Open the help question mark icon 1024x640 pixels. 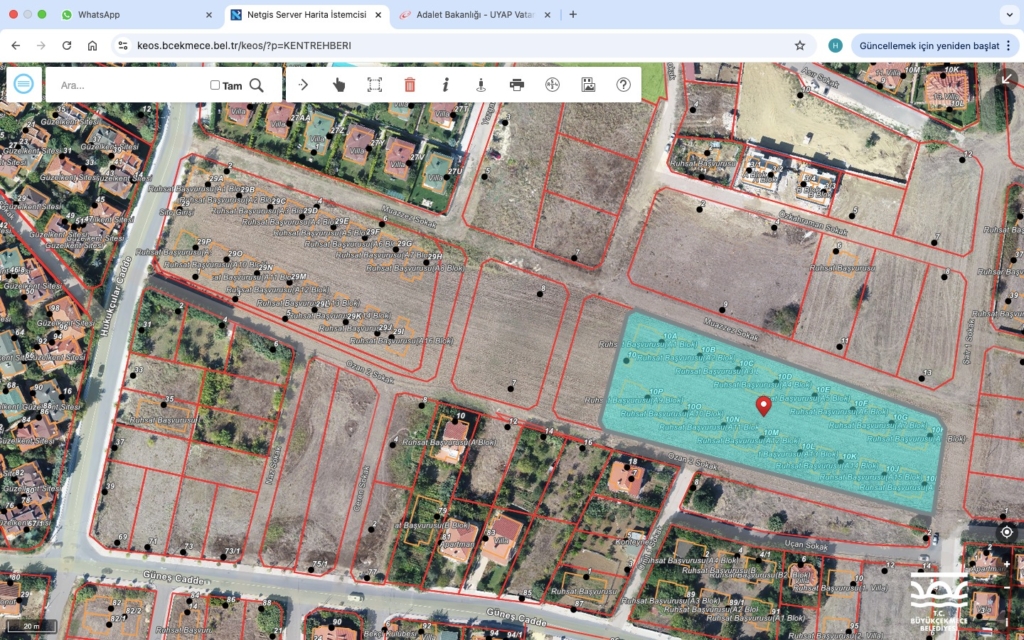click(x=624, y=85)
